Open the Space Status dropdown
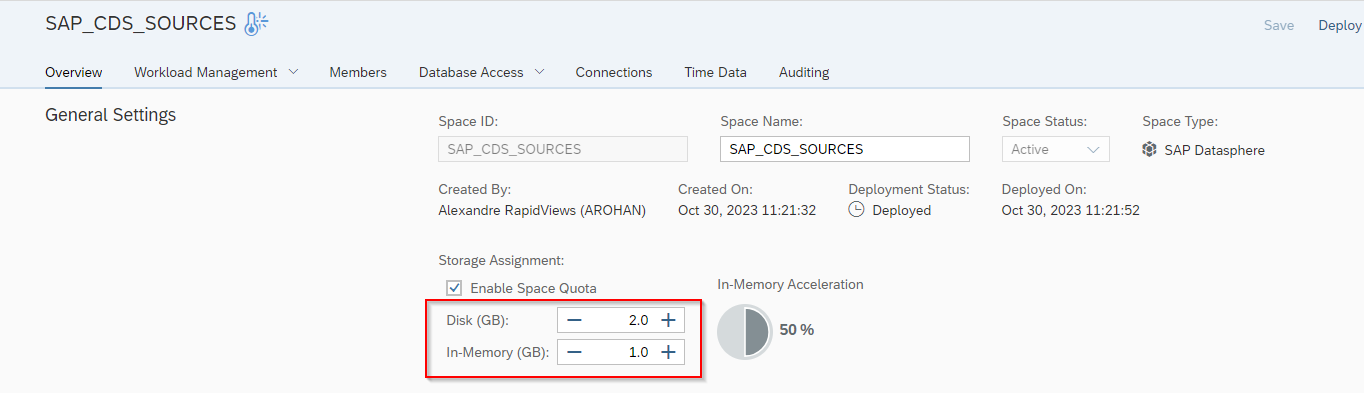 click(1056, 149)
